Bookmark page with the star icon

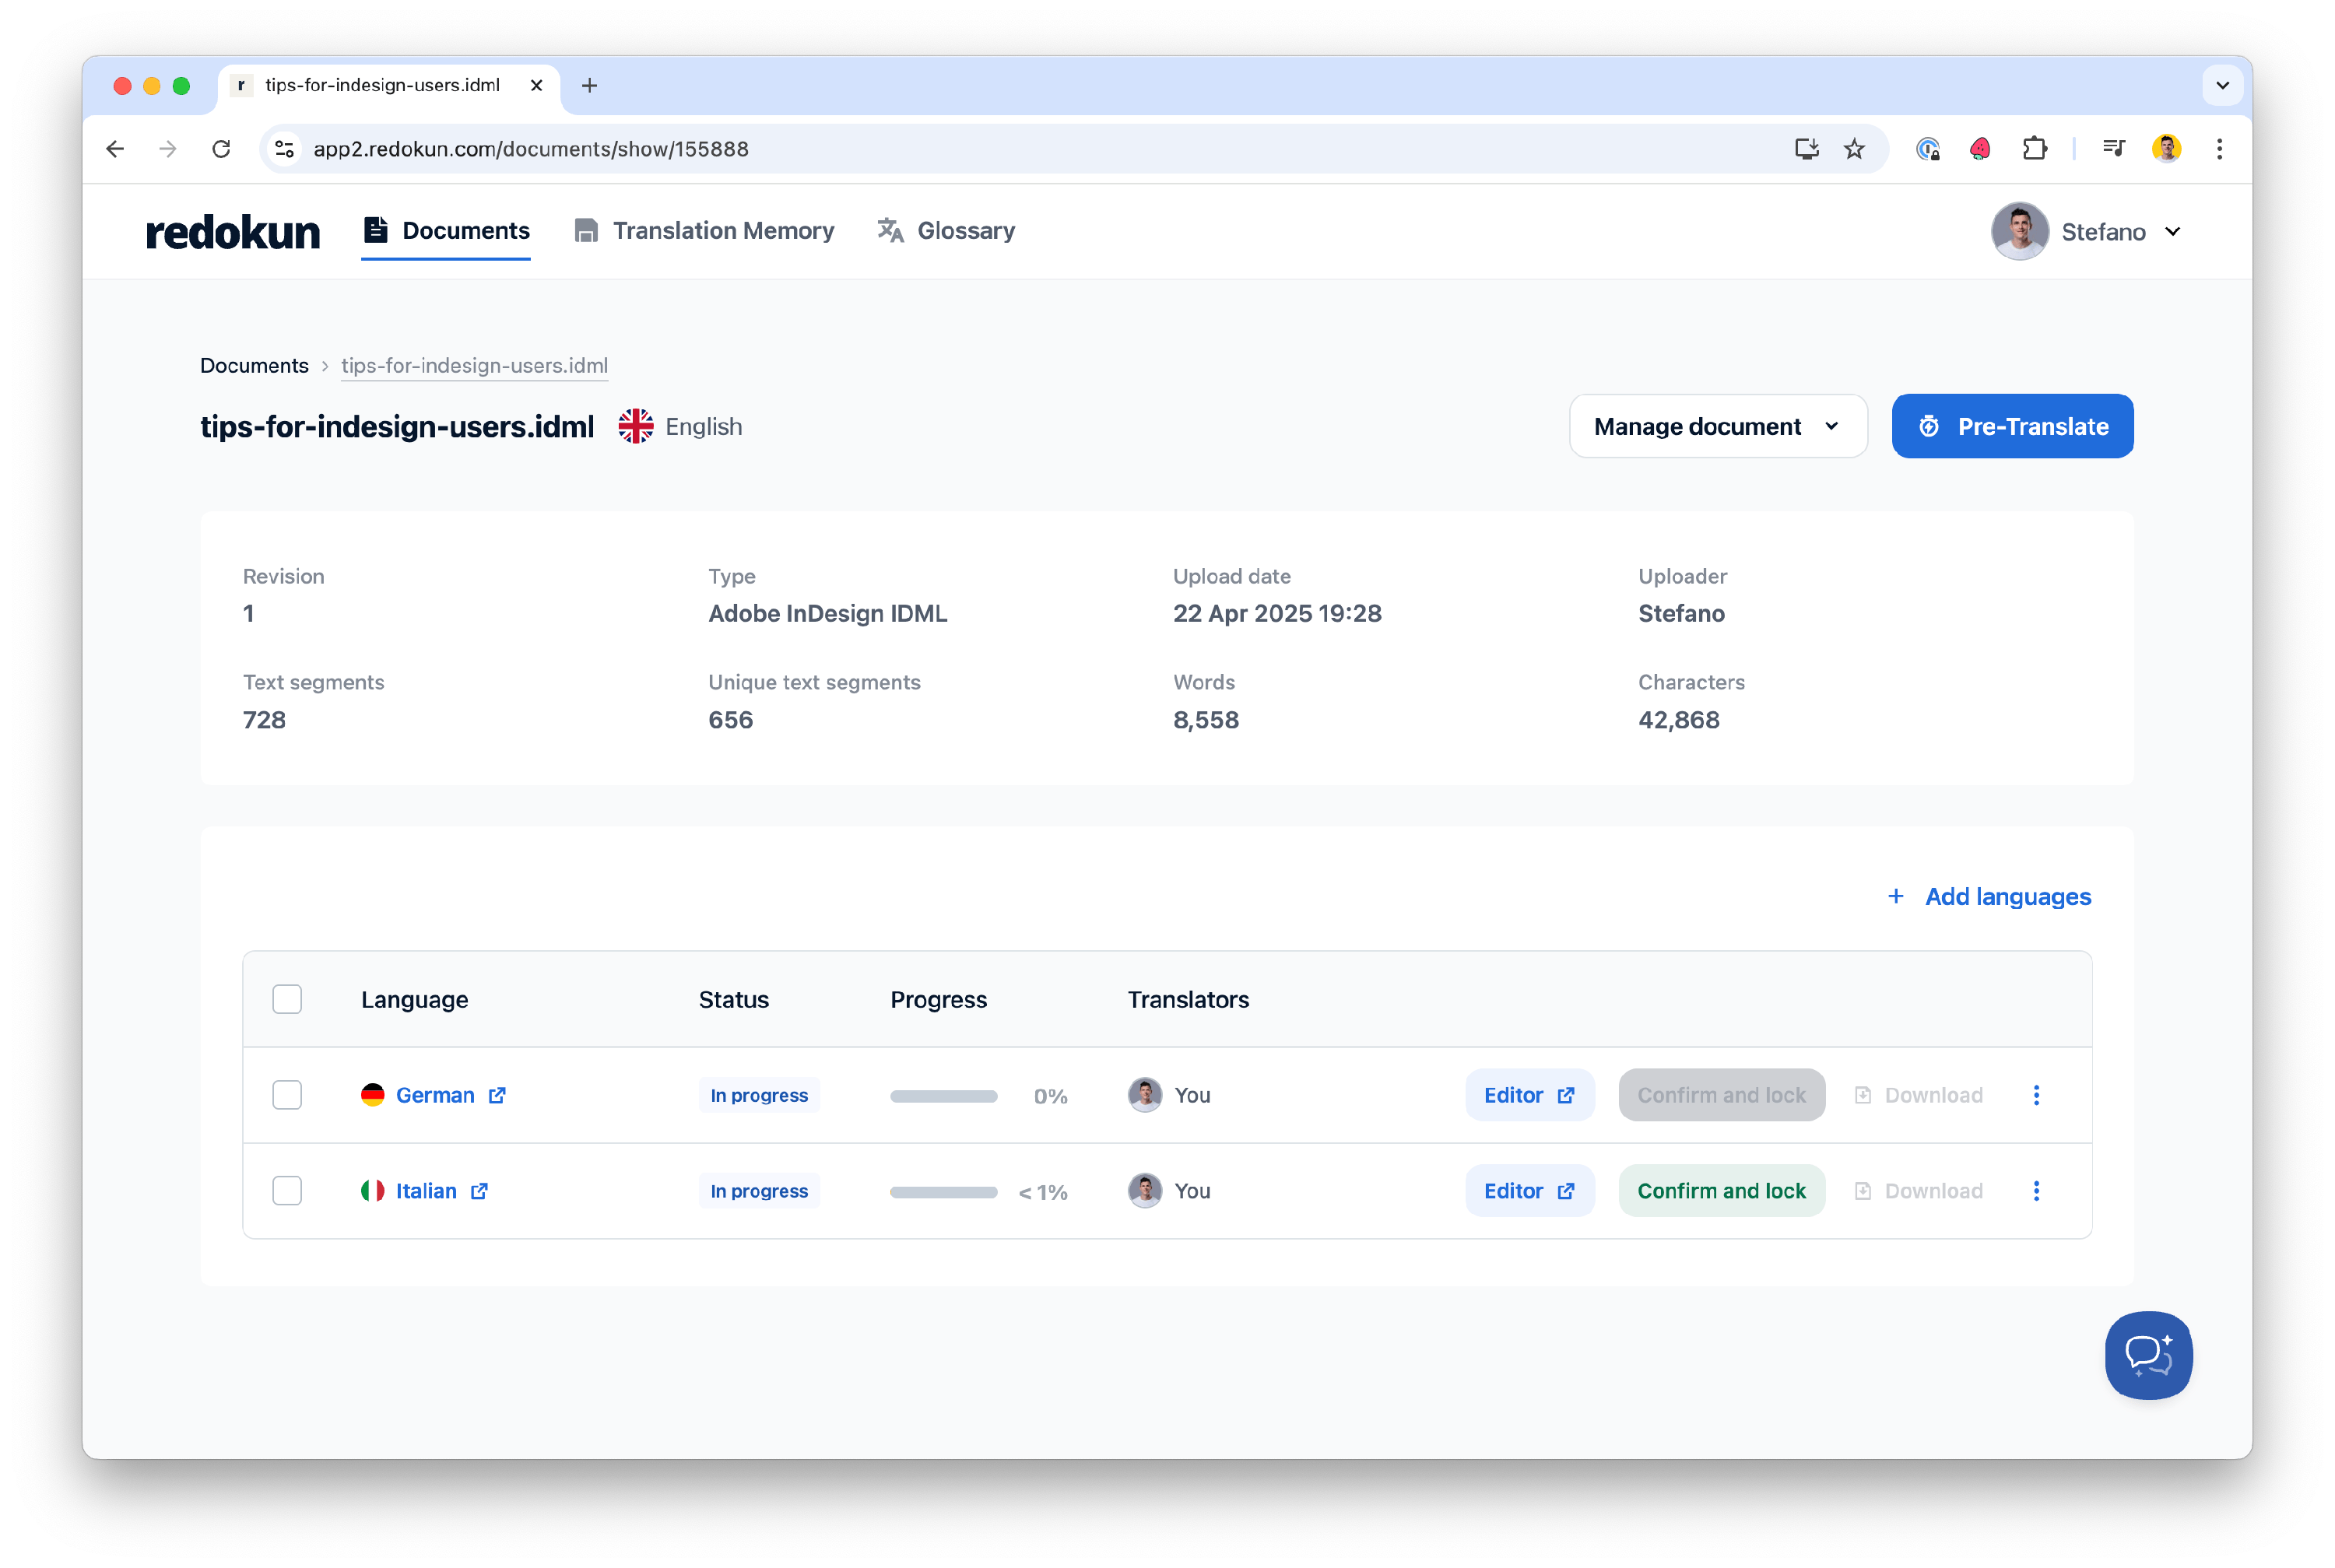pyautogui.click(x=1854, y=149)
